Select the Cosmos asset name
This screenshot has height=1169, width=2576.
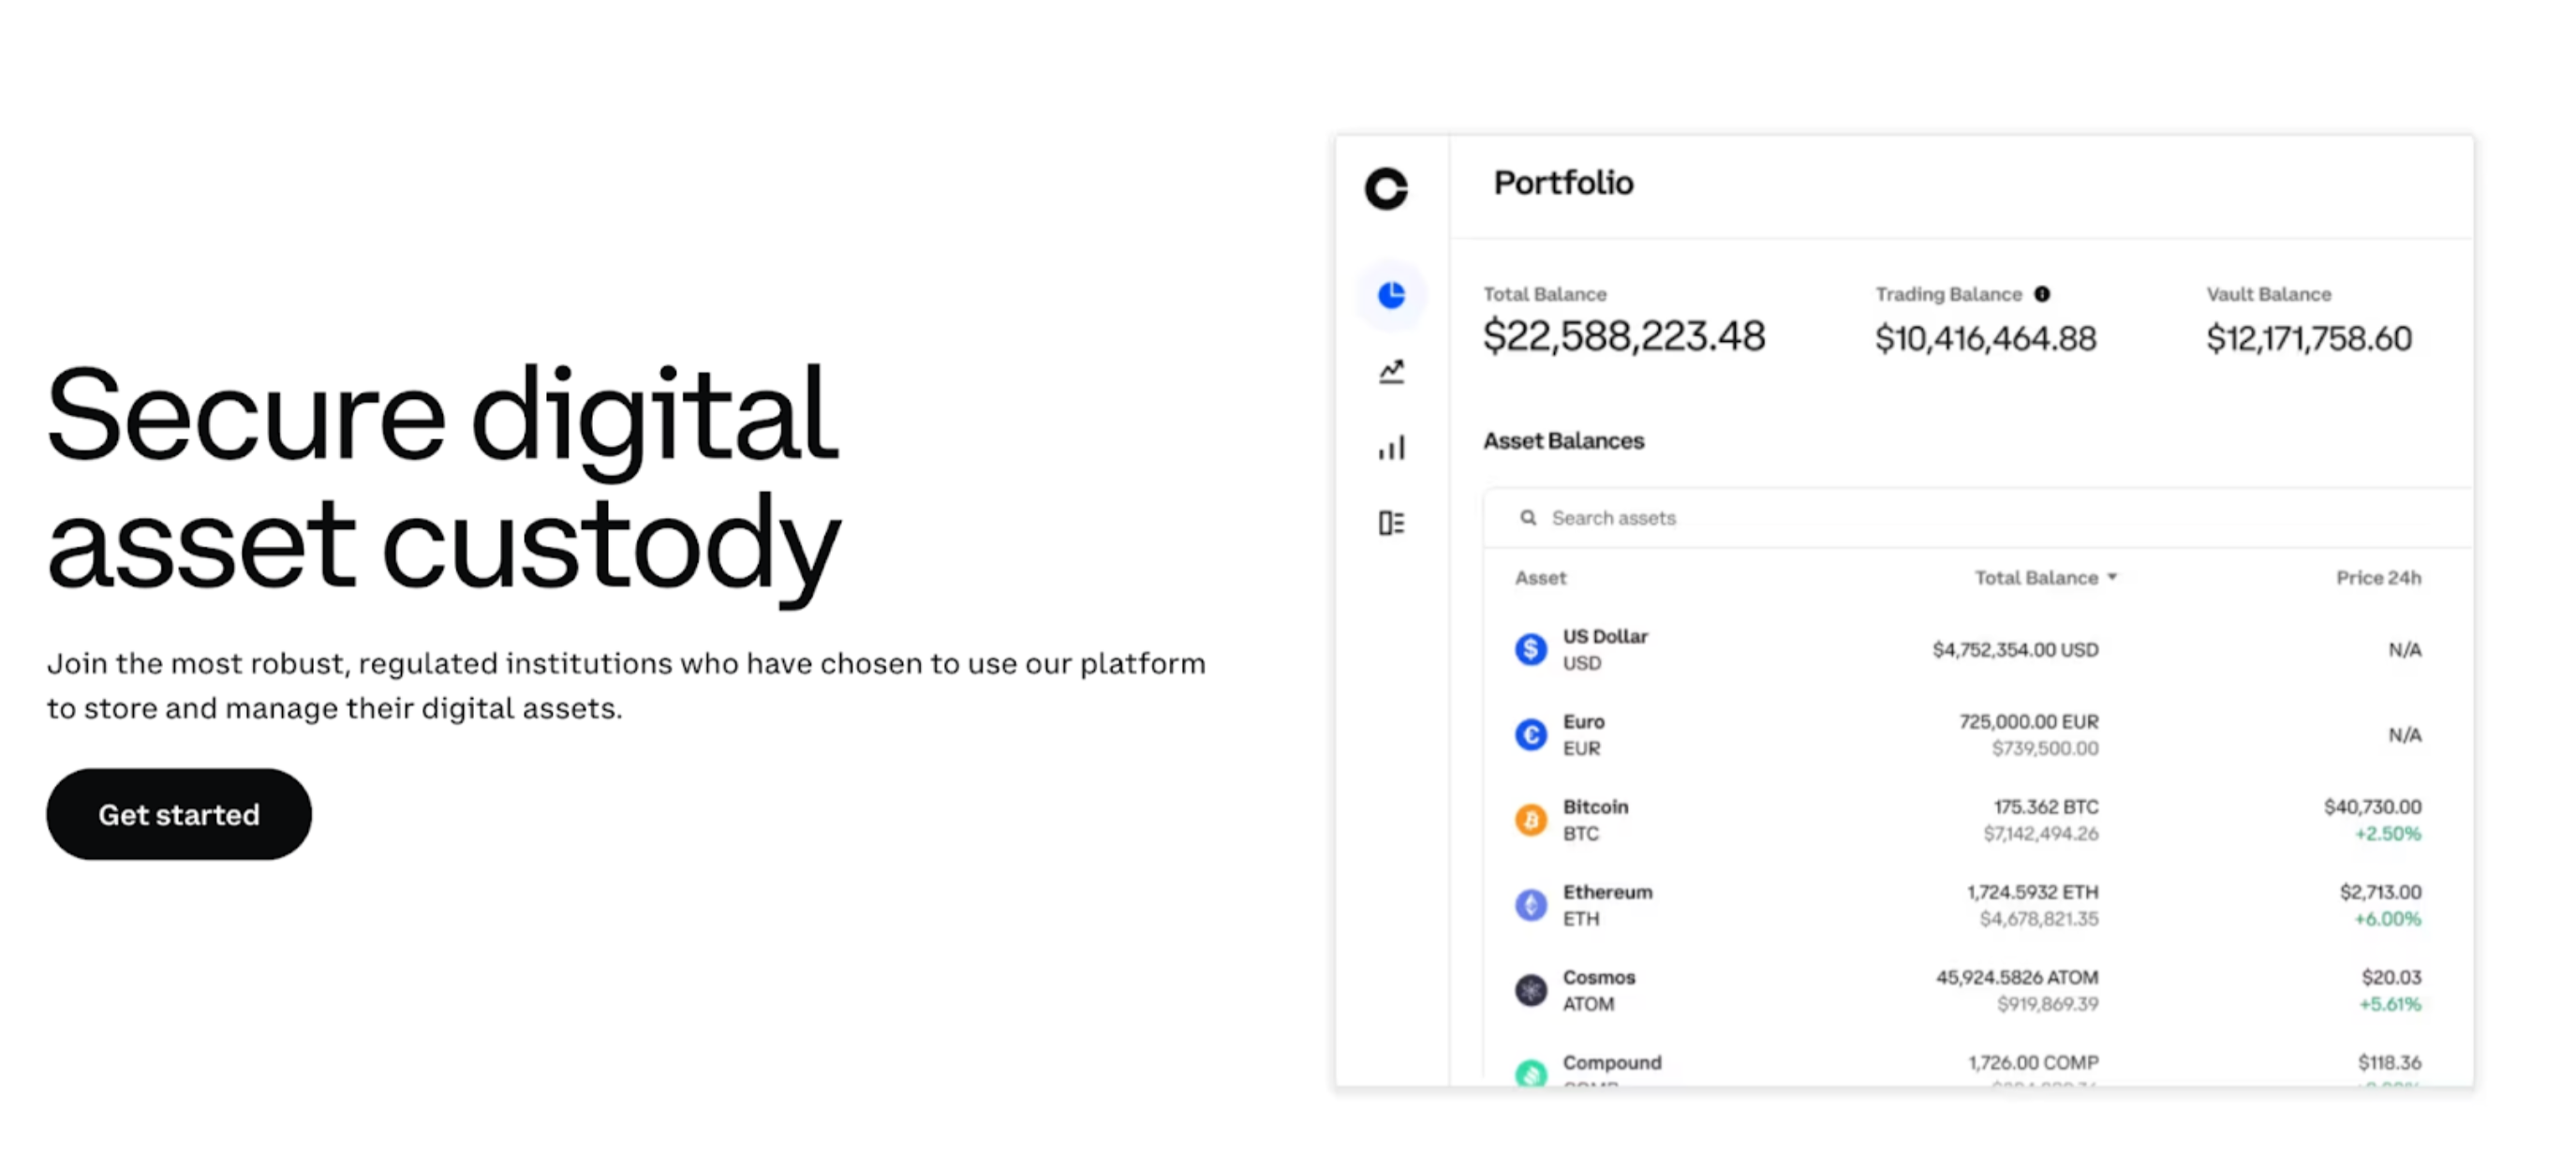[x=1599, y=976]
